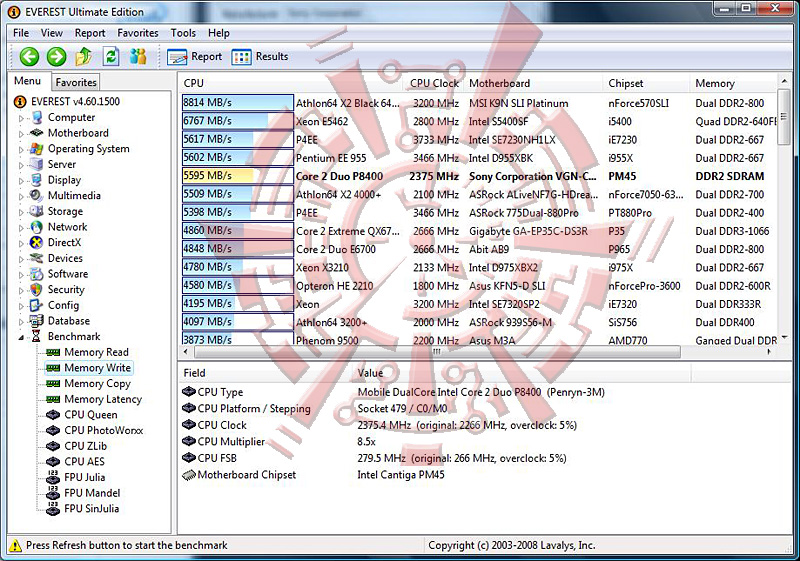Select Memory Read benchmark
Screen dimensions: 800x561
(96, 352)
